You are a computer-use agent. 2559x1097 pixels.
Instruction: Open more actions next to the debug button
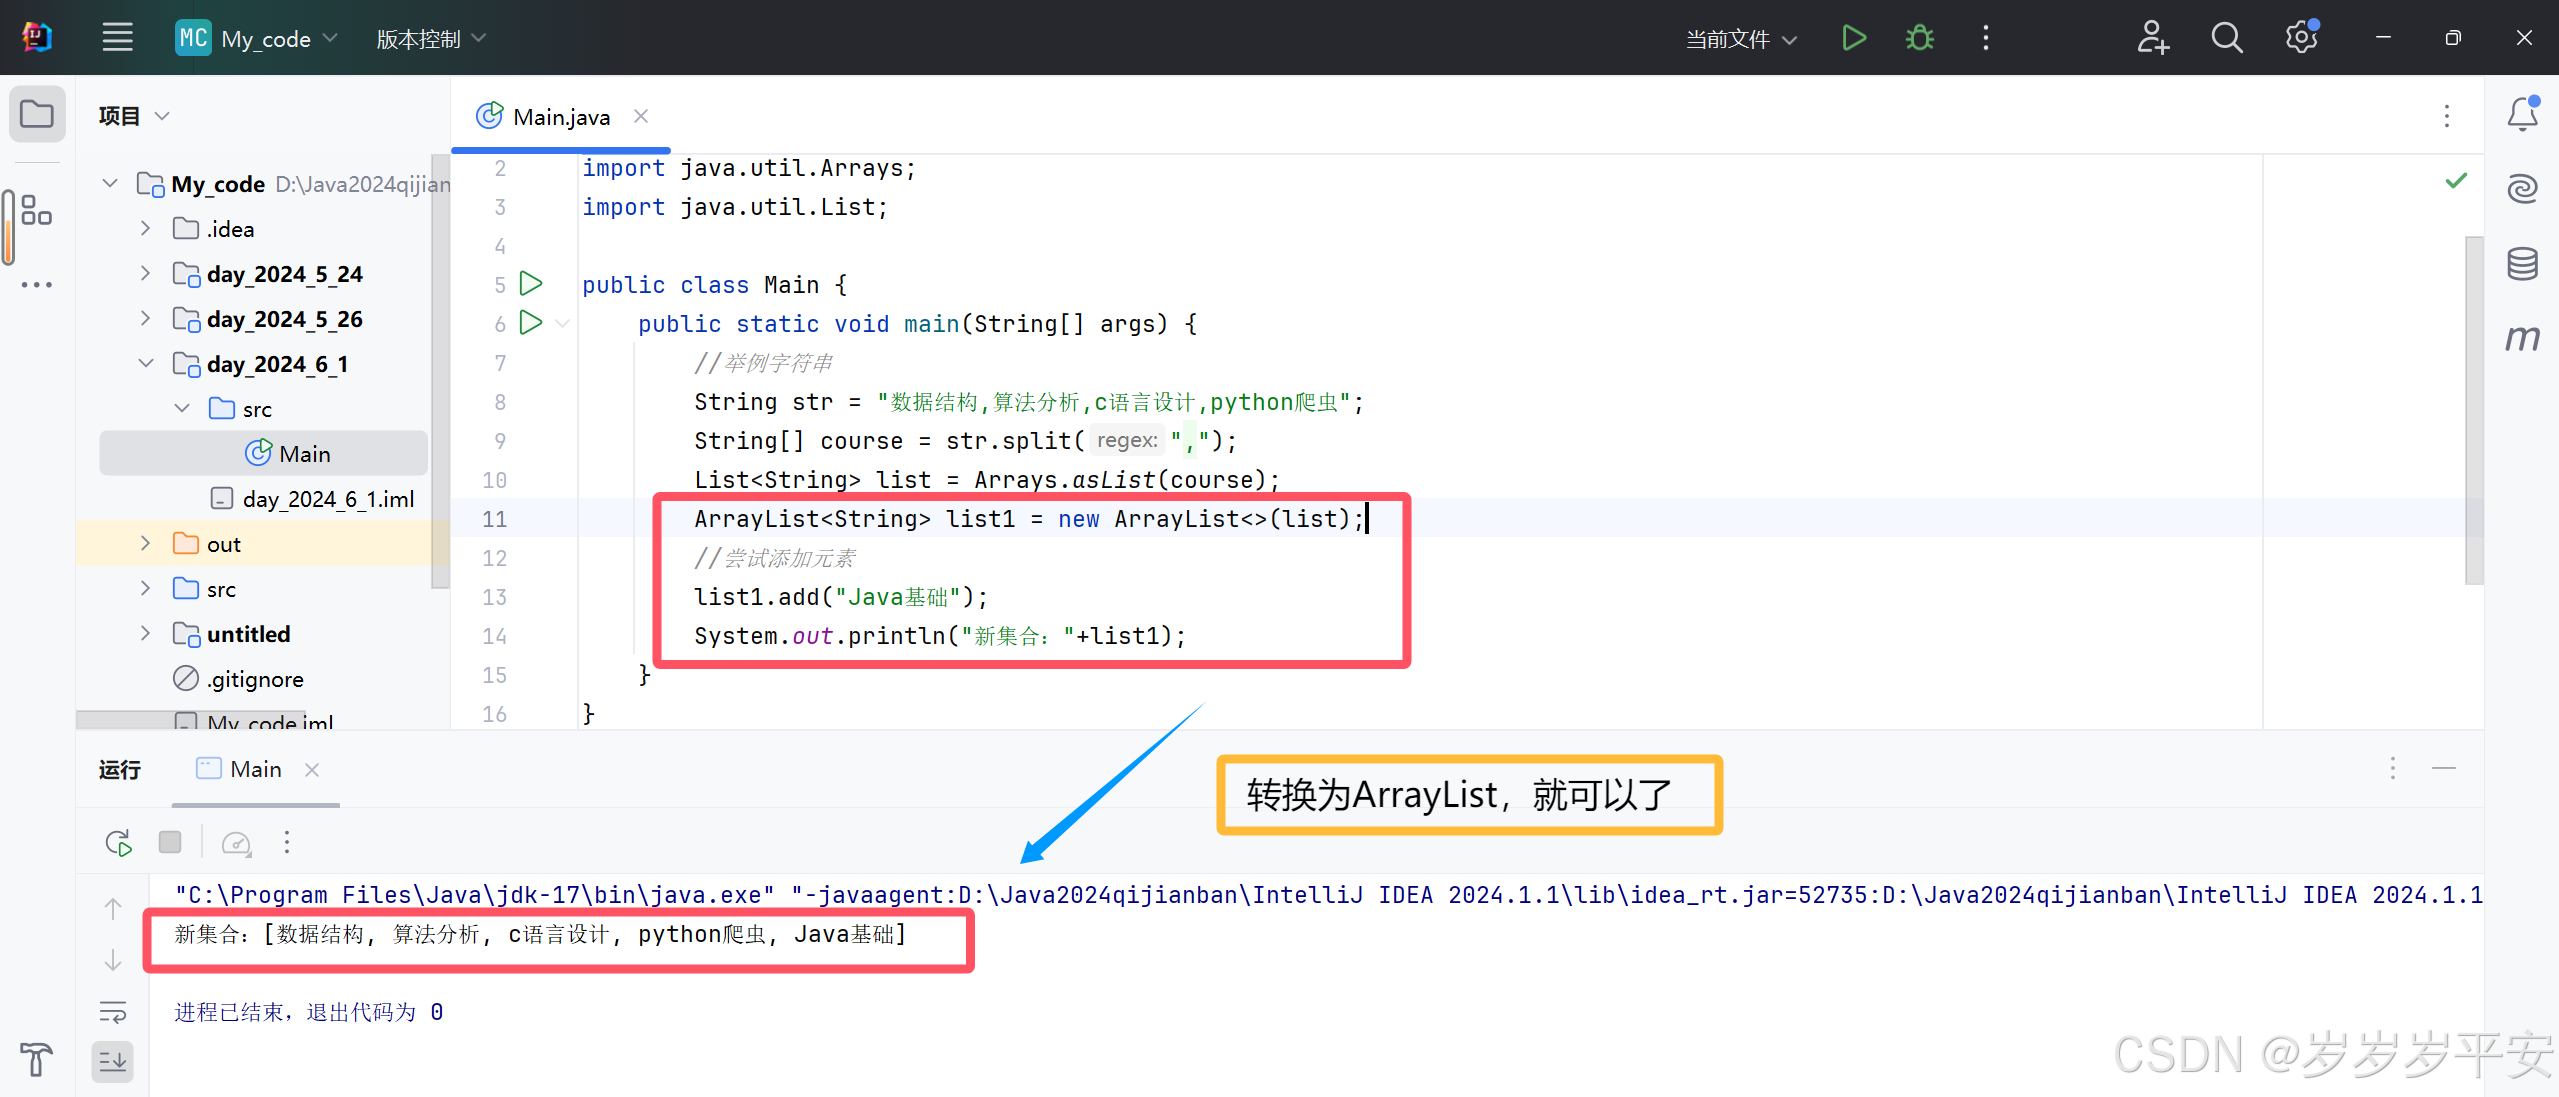tap(1985, 38)
